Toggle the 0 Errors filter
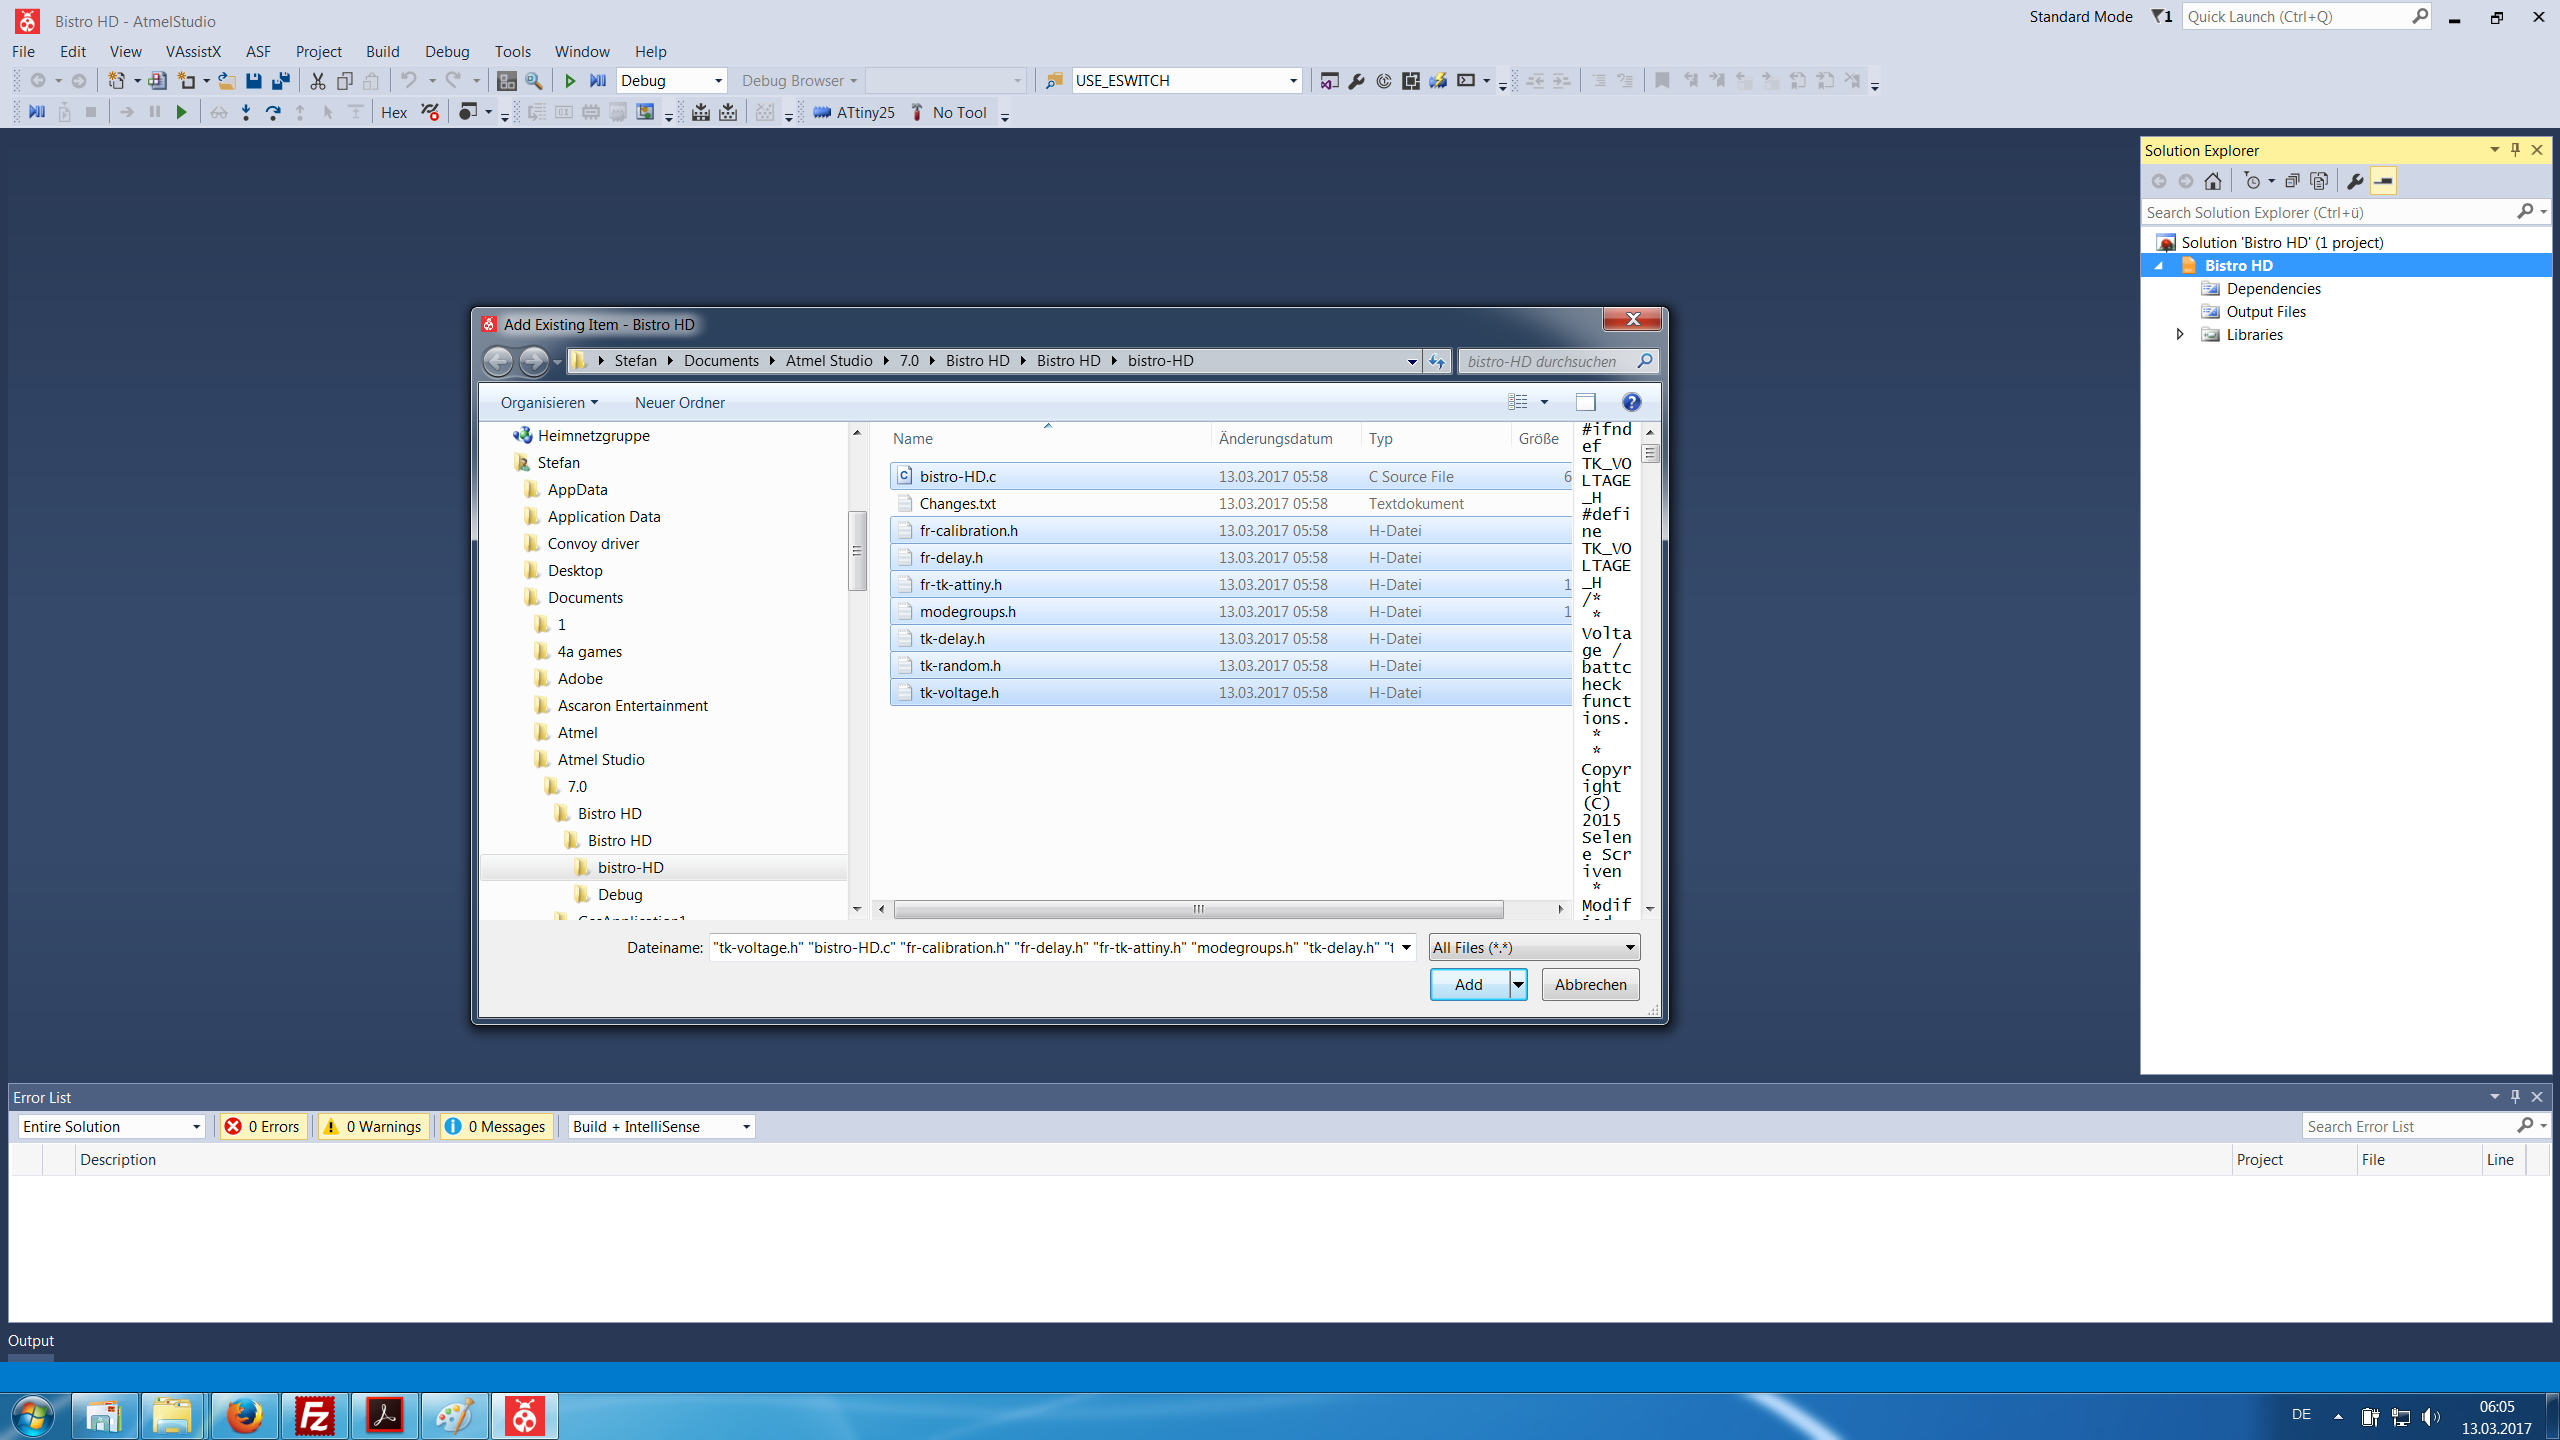The width and height of the screenshot is (2560, 1440). click(x=263, y=1126)
